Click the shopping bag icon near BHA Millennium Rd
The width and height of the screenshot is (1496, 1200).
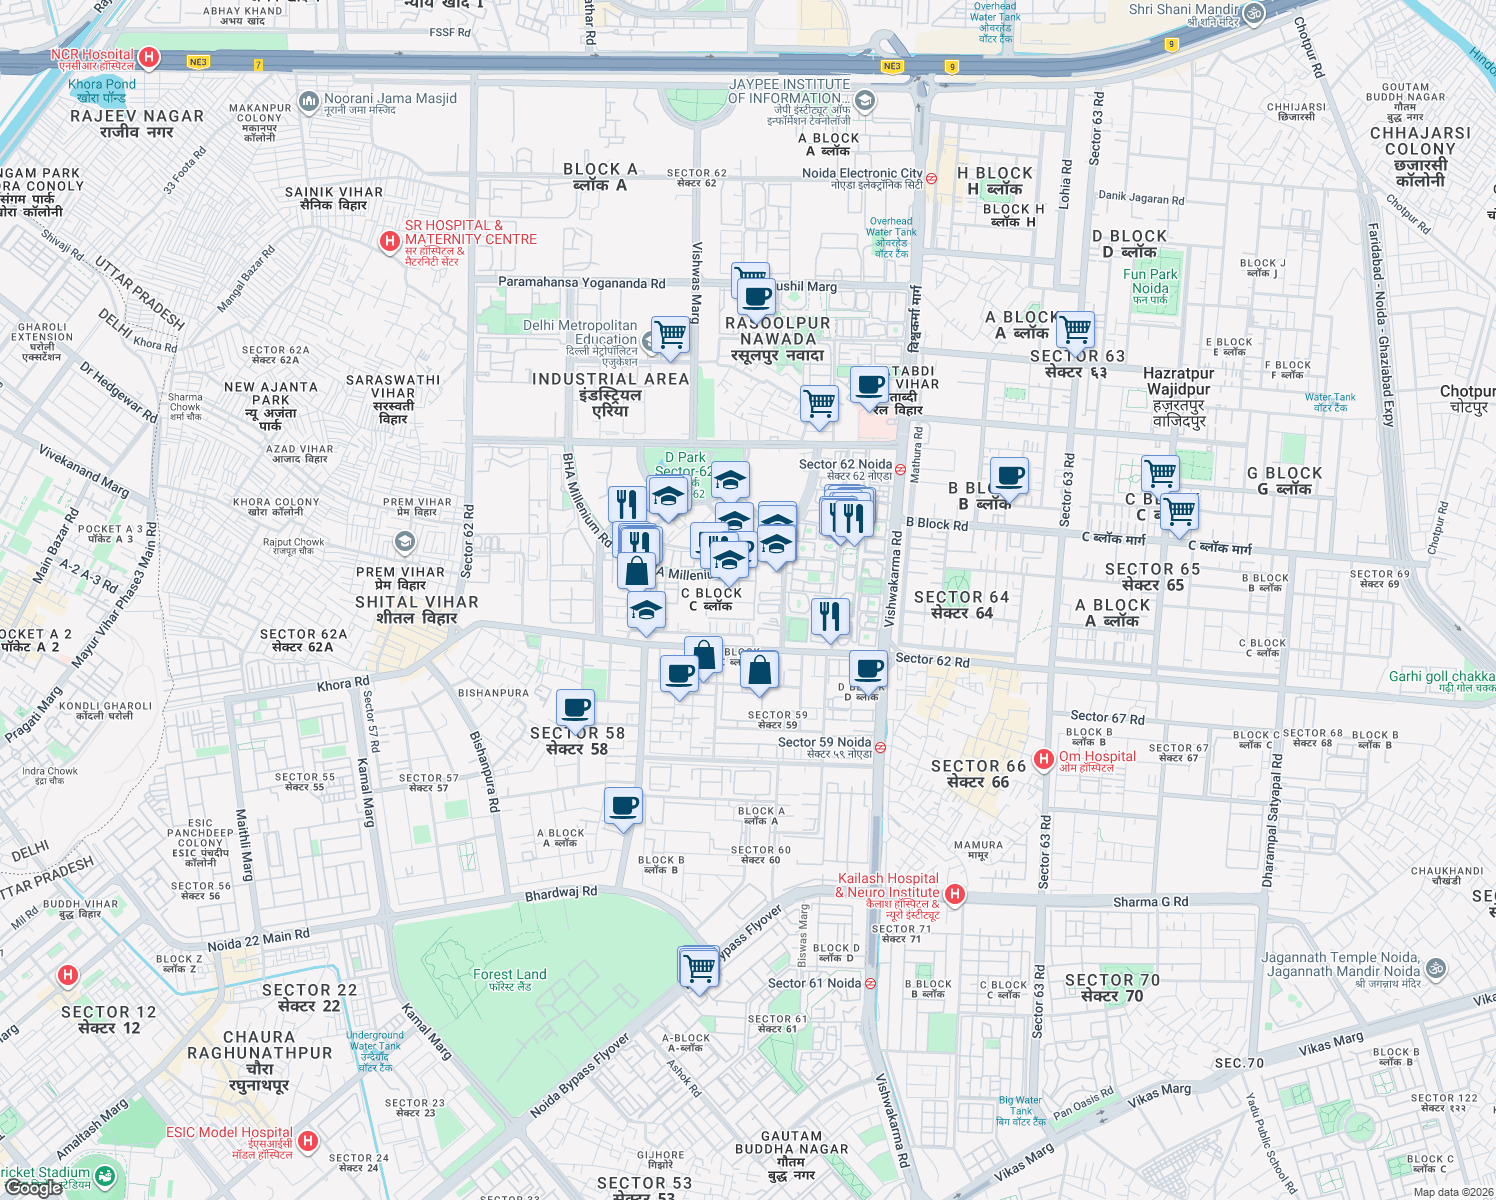coord(636,570)
